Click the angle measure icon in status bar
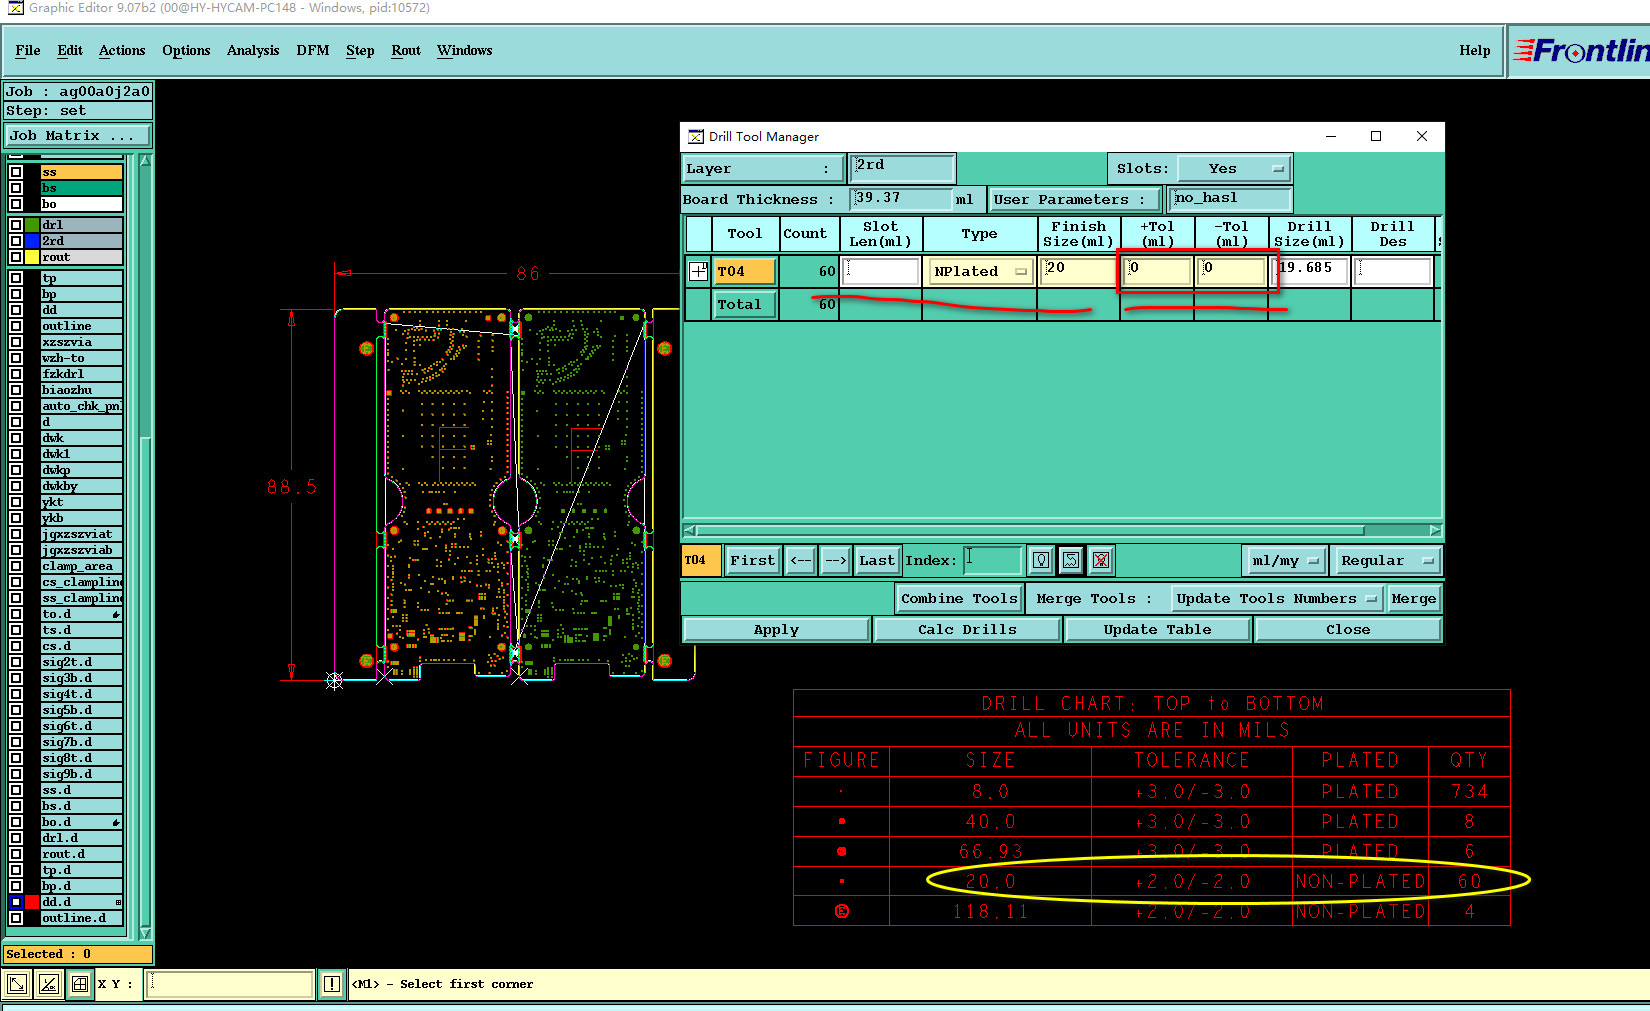This screenshot has width=1650, height=1011. click(x=48, y=985)
